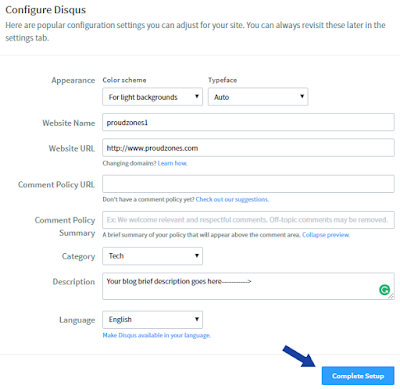Click the Complete Setup button
The height and width of the screenshot is (389, 400).
358,376
